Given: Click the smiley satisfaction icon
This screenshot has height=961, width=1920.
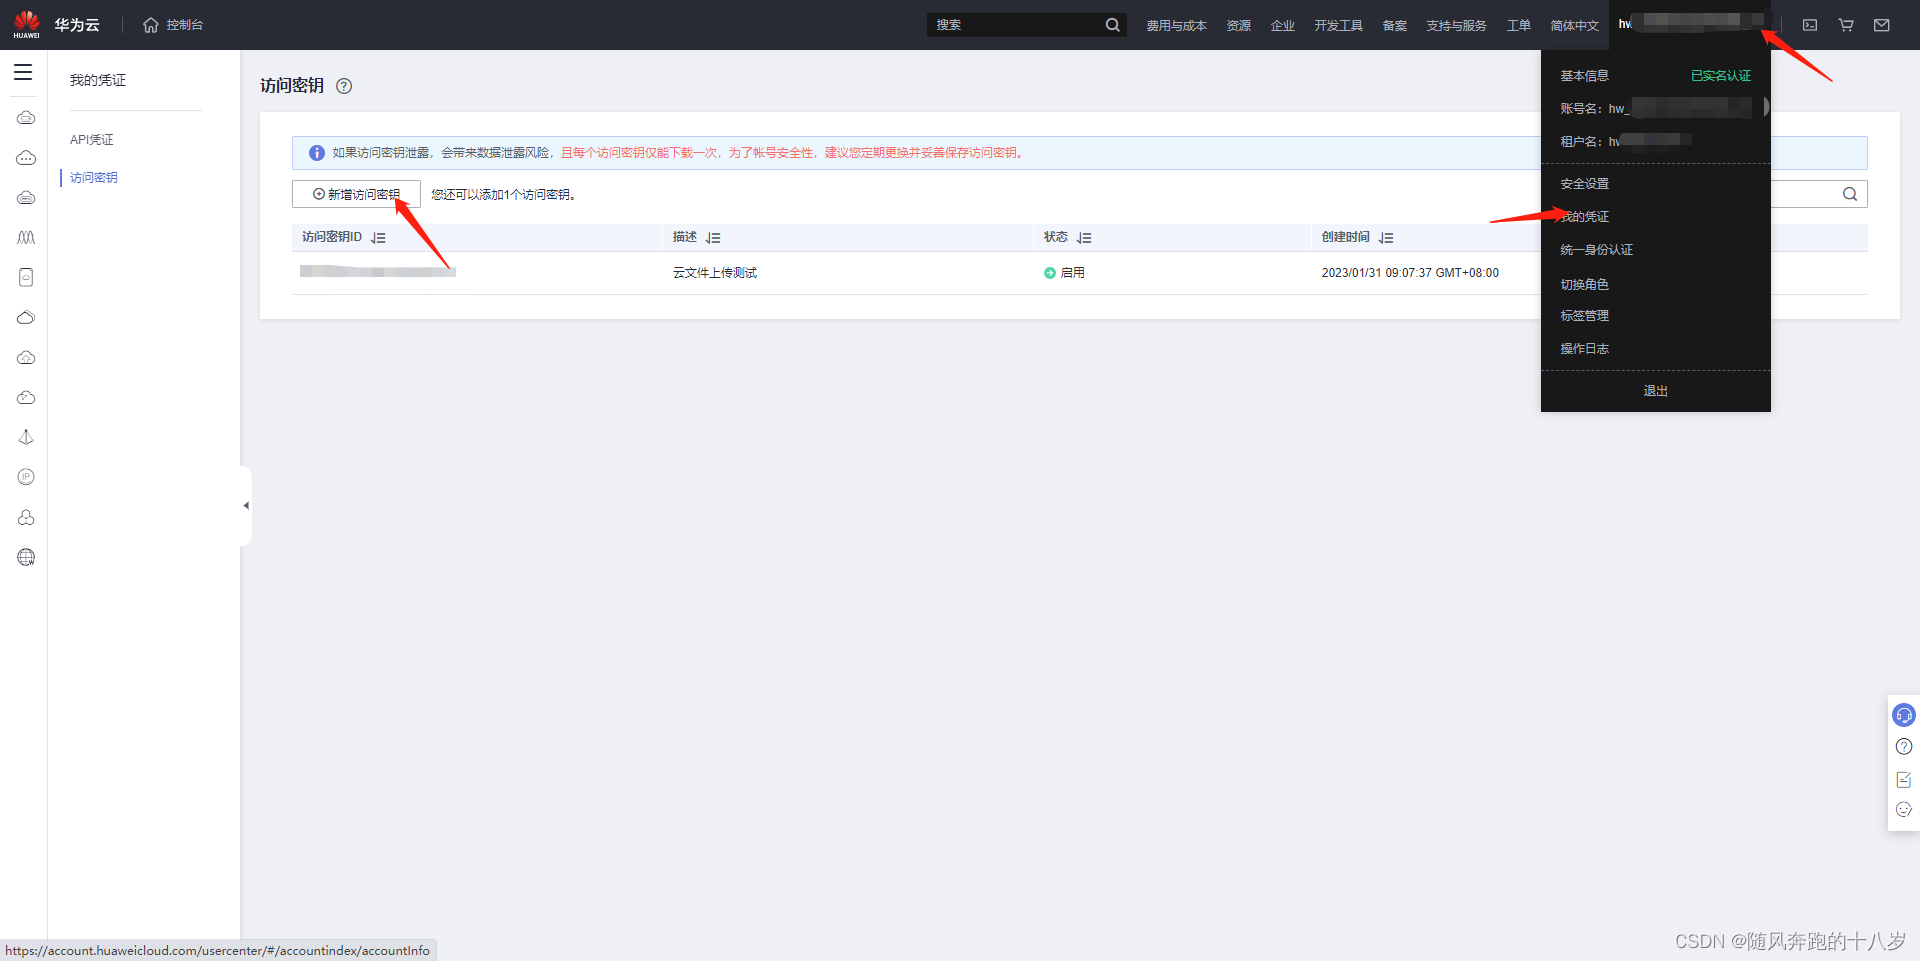Looking at the screenshot, I should pos(1904,810).
